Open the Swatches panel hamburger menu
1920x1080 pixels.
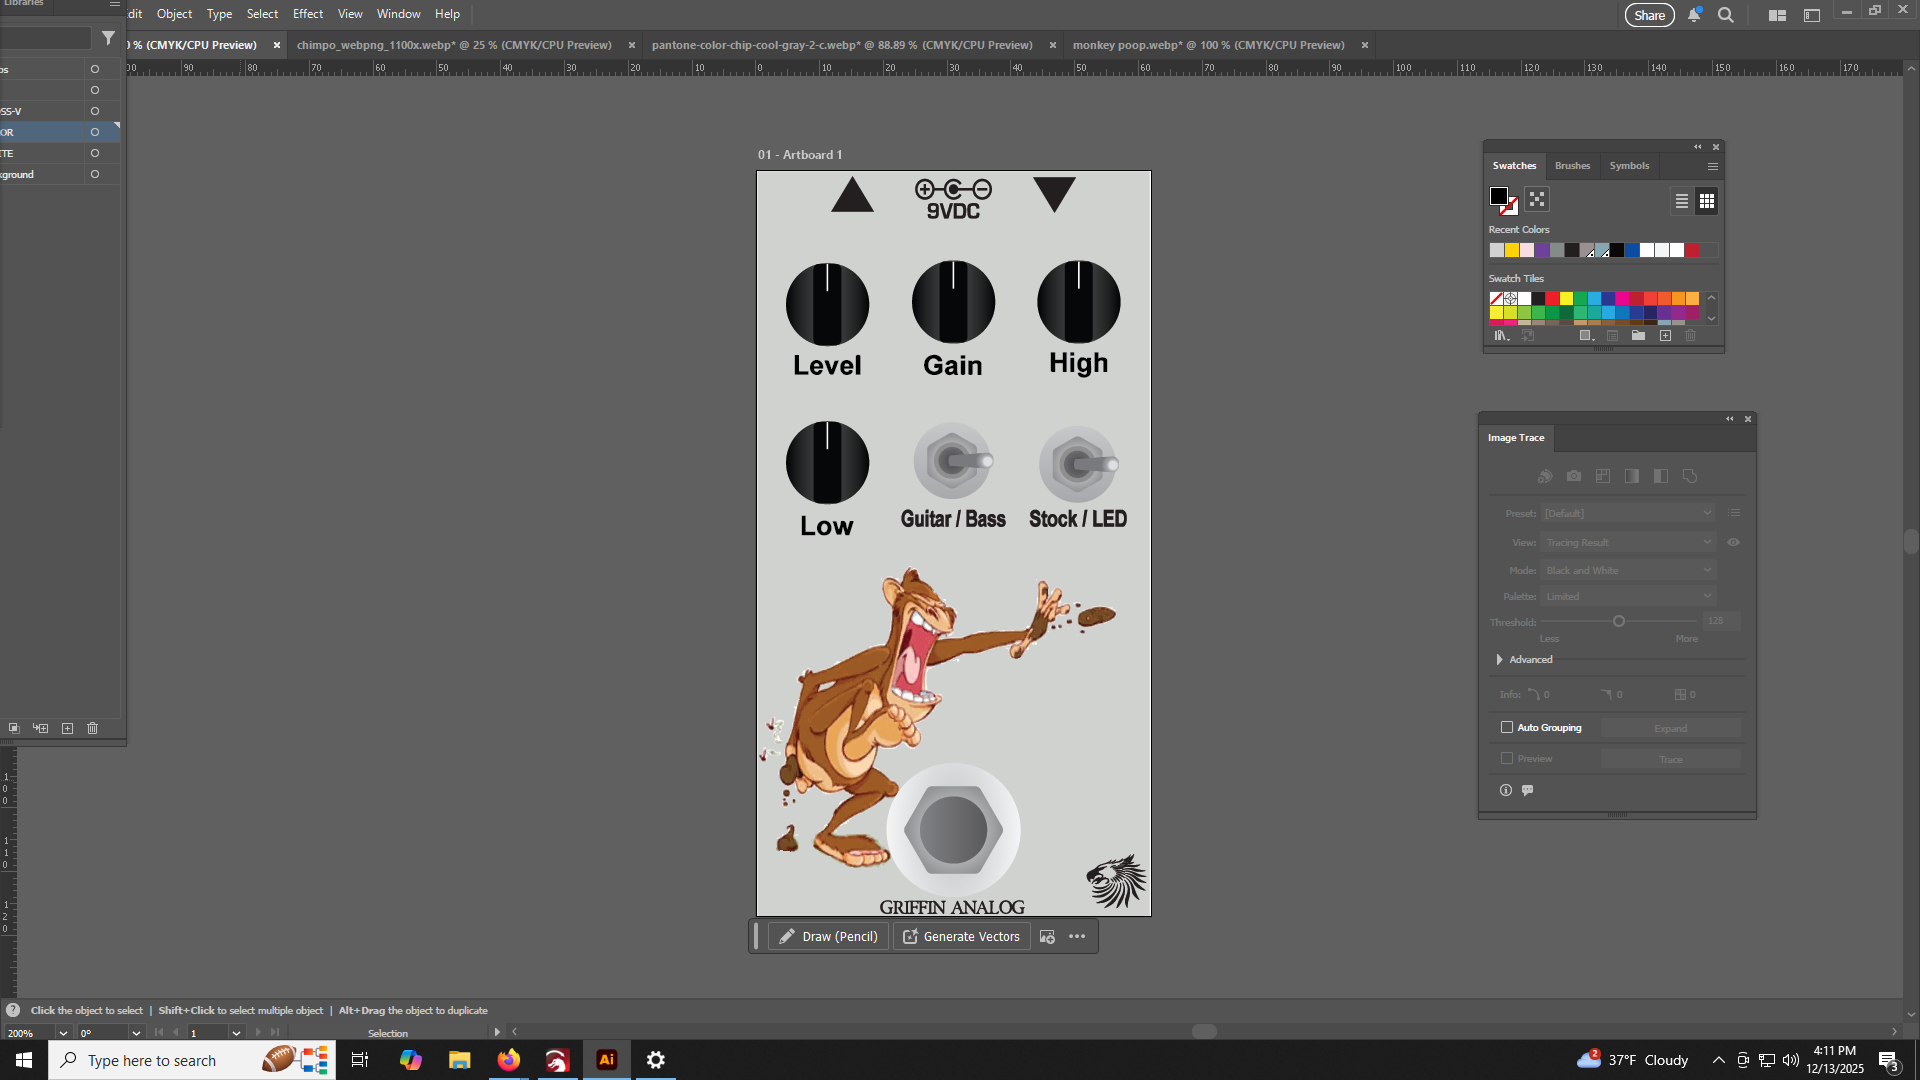[x=1713, y=166]
